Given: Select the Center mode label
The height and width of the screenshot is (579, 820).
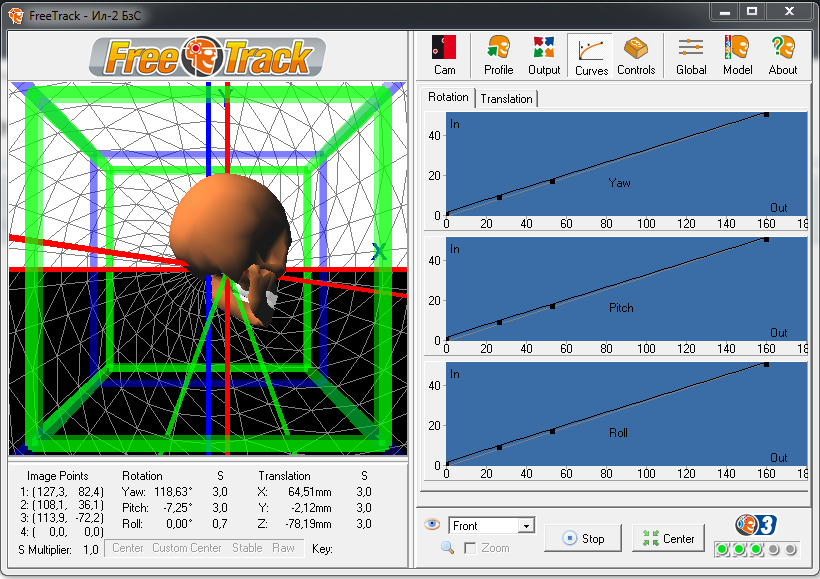Looking at the screenshot, I should [x=128, y=548].
